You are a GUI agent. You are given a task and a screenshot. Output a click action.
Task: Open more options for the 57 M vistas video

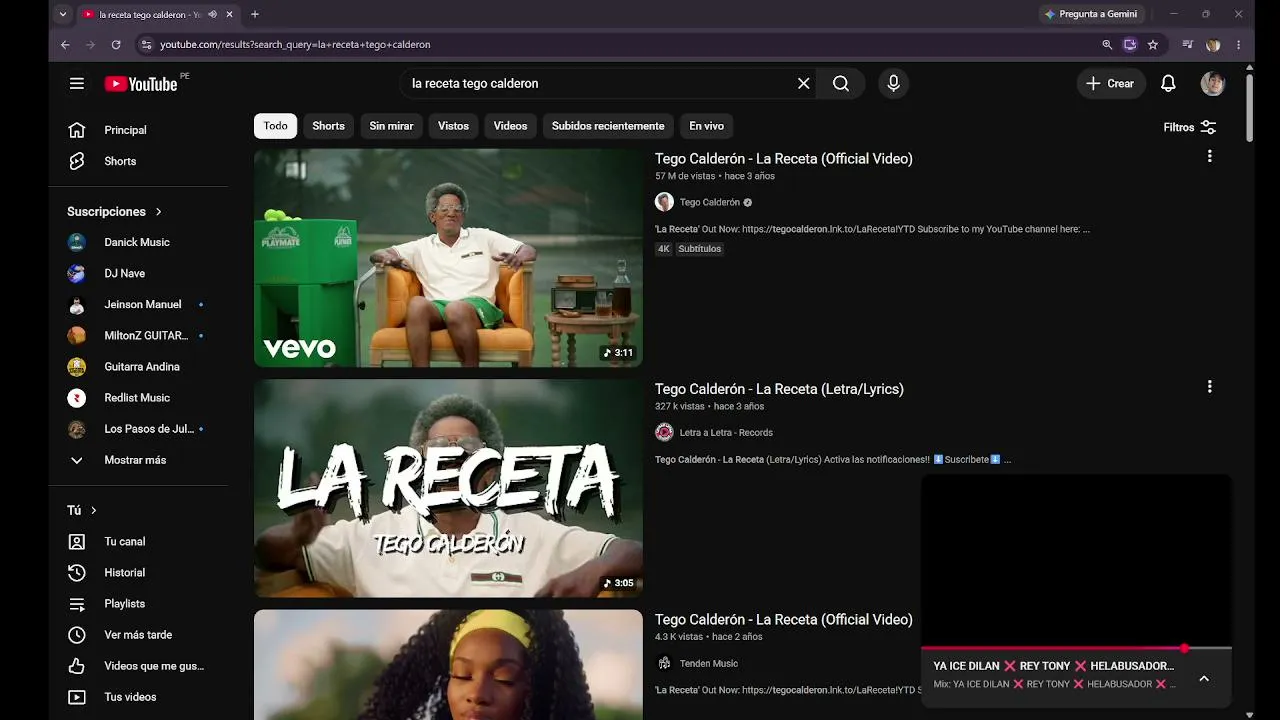coord(1209,157)
